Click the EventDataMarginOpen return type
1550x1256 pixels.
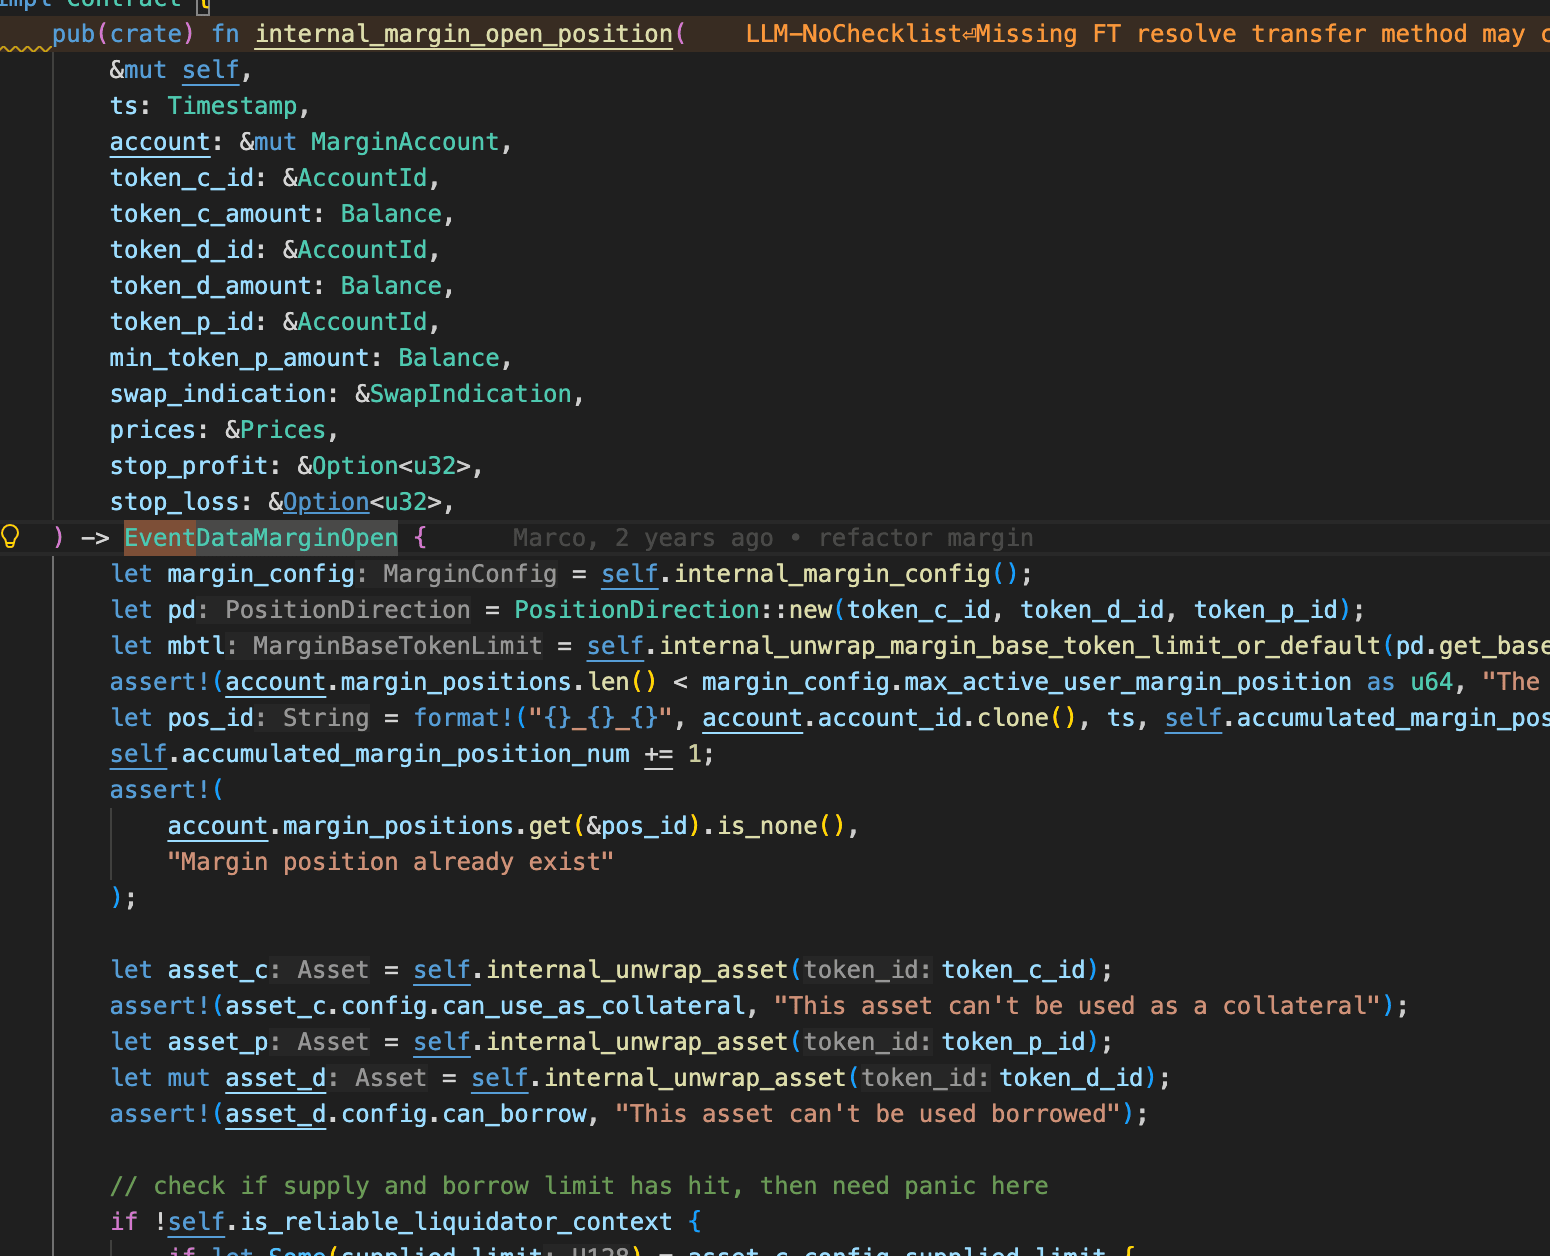tap(261, 538)
